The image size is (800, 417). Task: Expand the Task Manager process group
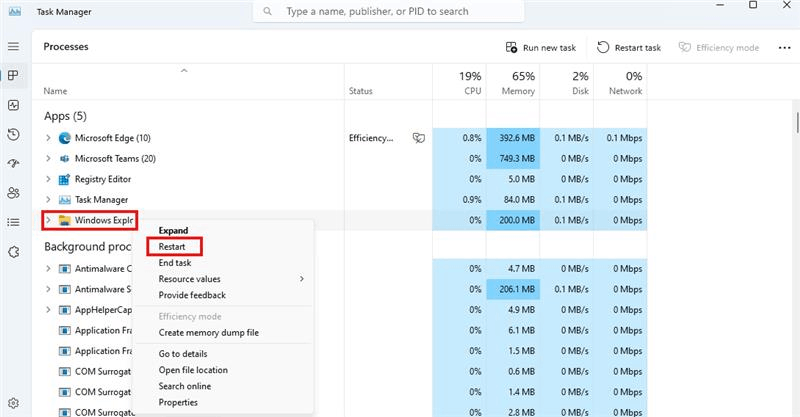(48, 200)
